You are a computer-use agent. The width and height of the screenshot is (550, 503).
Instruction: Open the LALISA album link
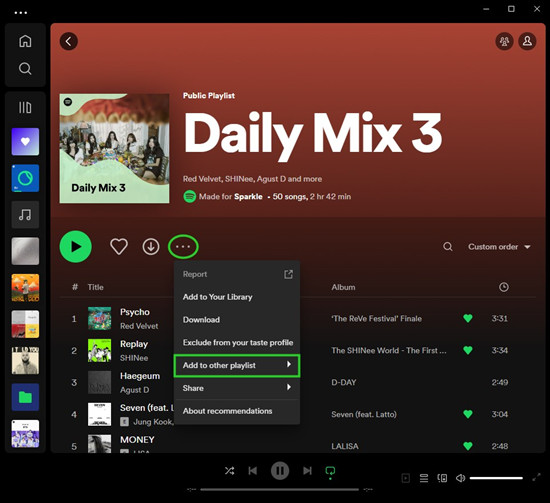[345, 446]
